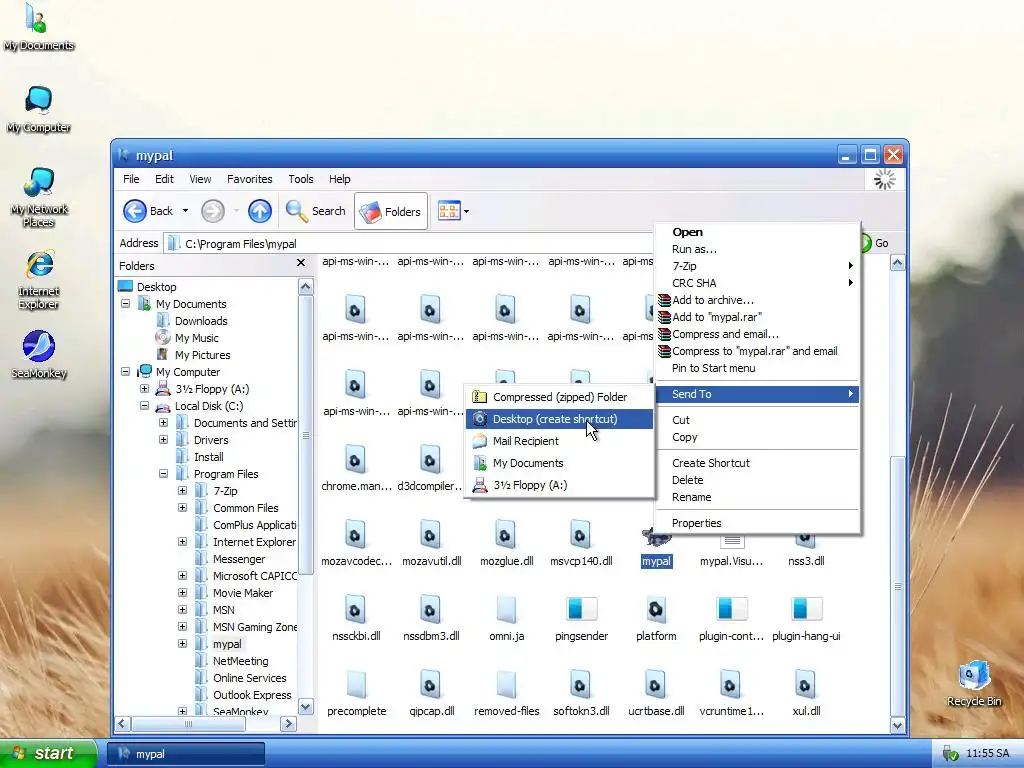Click the system tray security icon
Screen dimensions: 1024x768
click(x=950, y=754)
